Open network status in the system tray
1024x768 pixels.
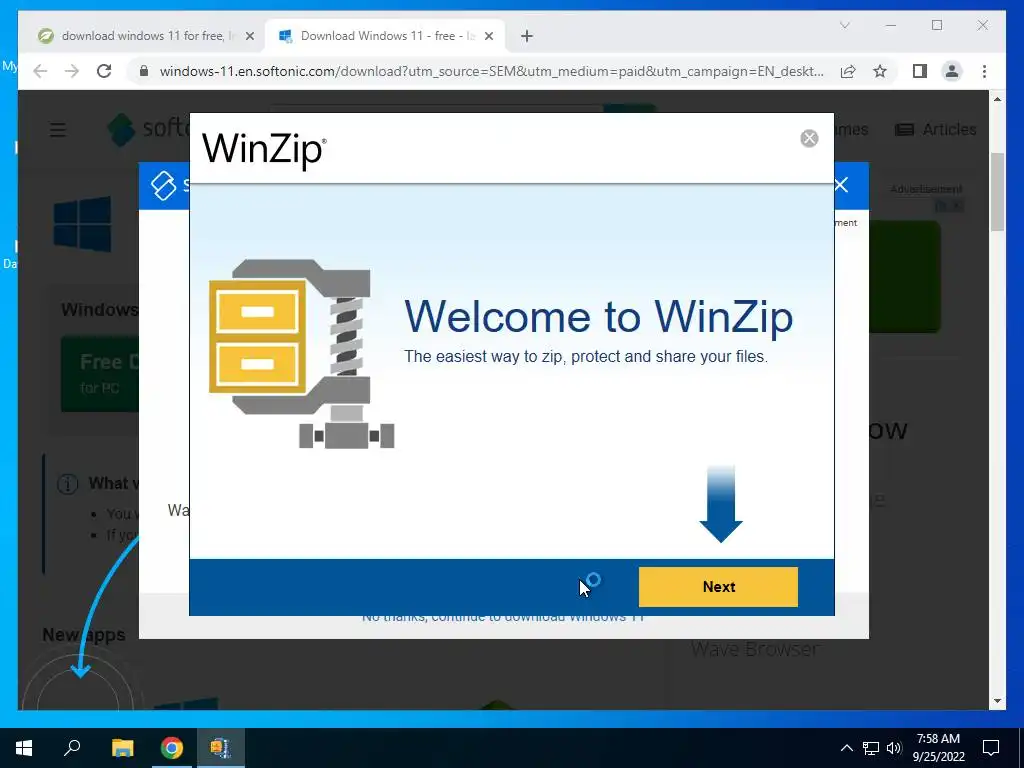[x=871, y=748]
